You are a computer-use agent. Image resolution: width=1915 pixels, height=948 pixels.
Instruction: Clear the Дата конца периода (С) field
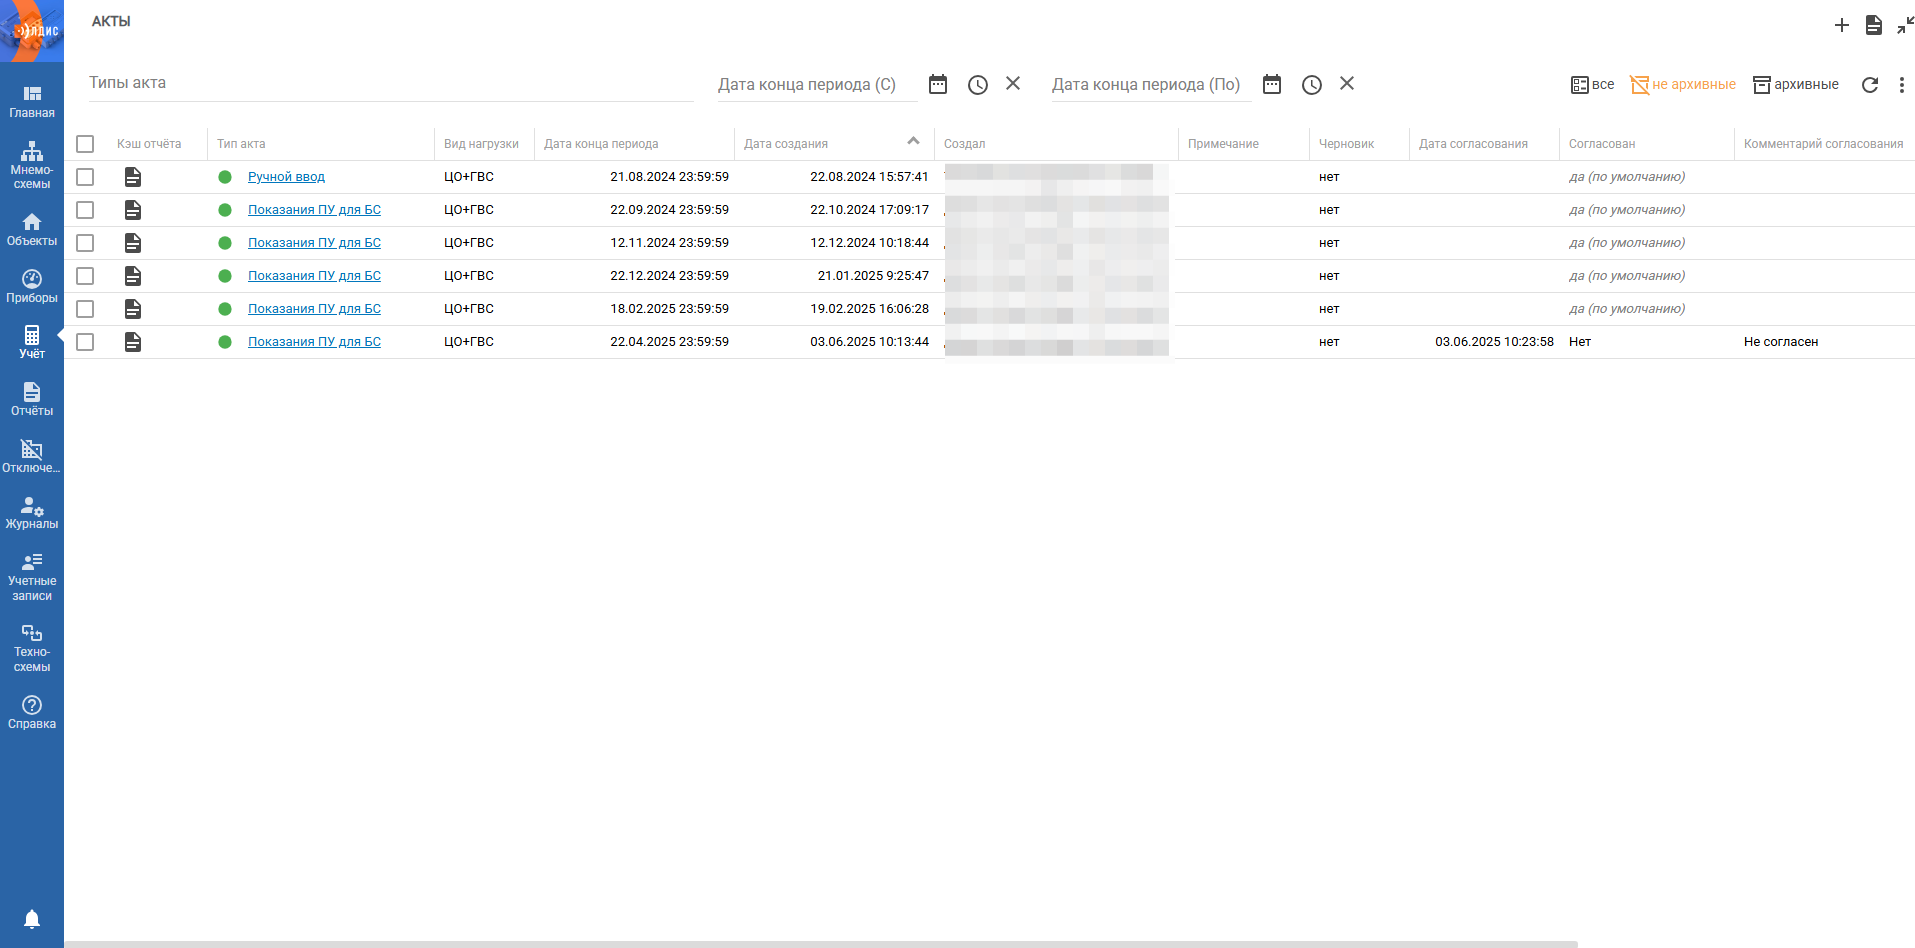1013,84
